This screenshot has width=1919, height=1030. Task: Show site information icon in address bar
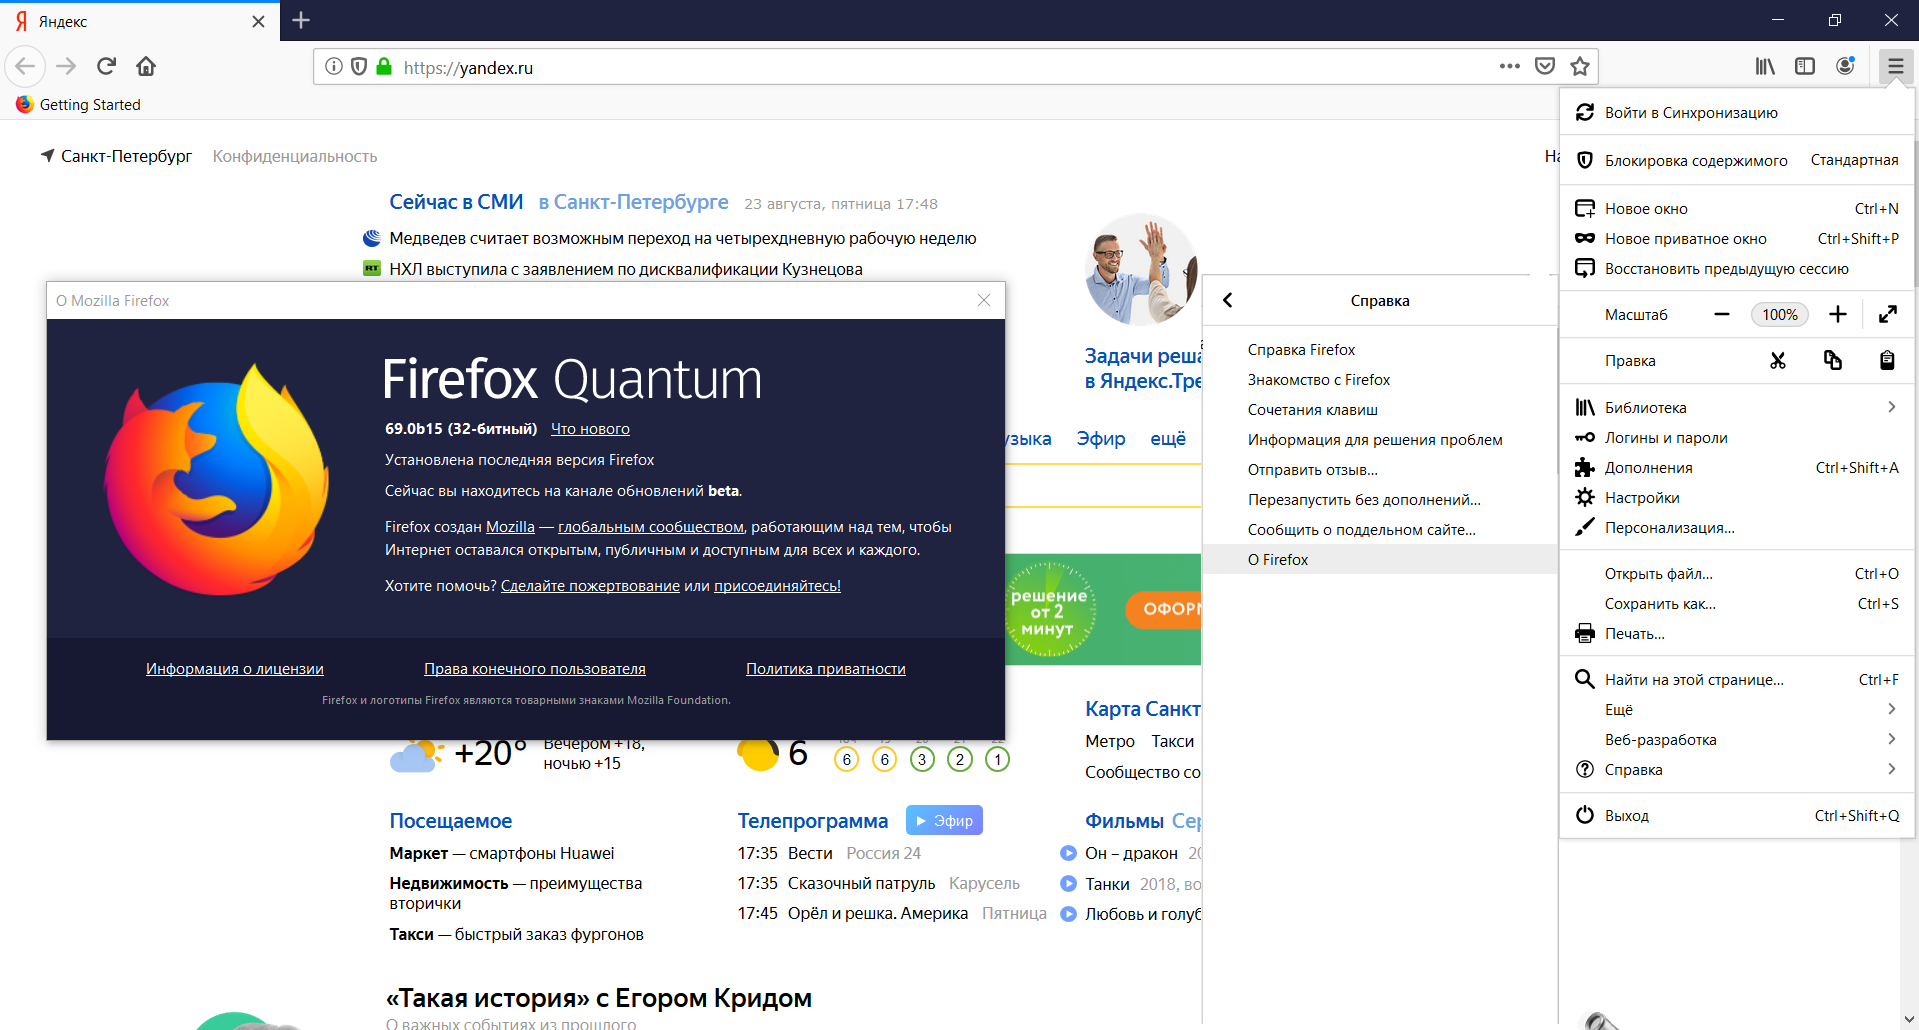(334, 67)
